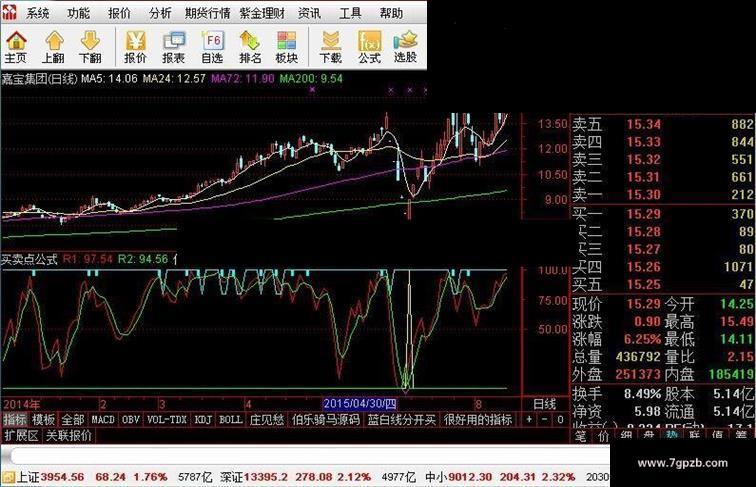Click the - button beside the indicator tabs

pos(544,419)
